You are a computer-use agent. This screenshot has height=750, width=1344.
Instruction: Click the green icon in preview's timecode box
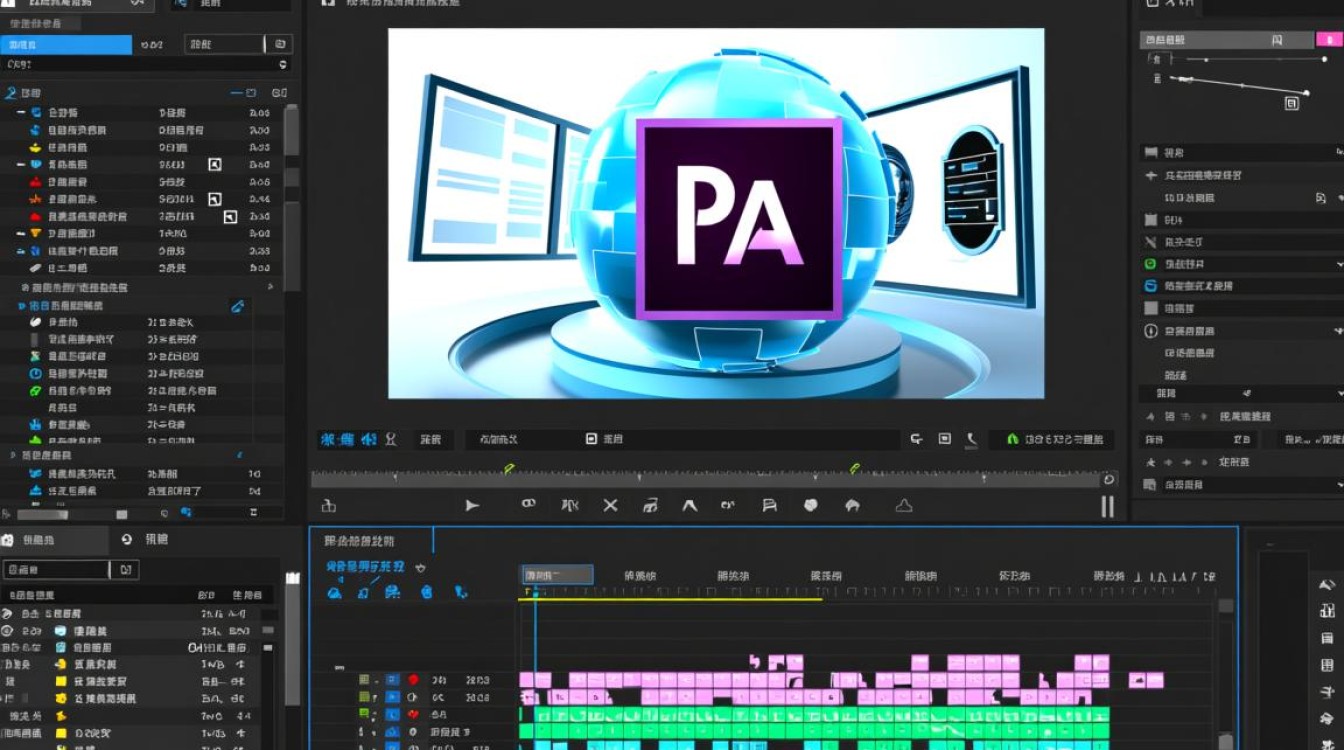click(x=1012, y=439)
